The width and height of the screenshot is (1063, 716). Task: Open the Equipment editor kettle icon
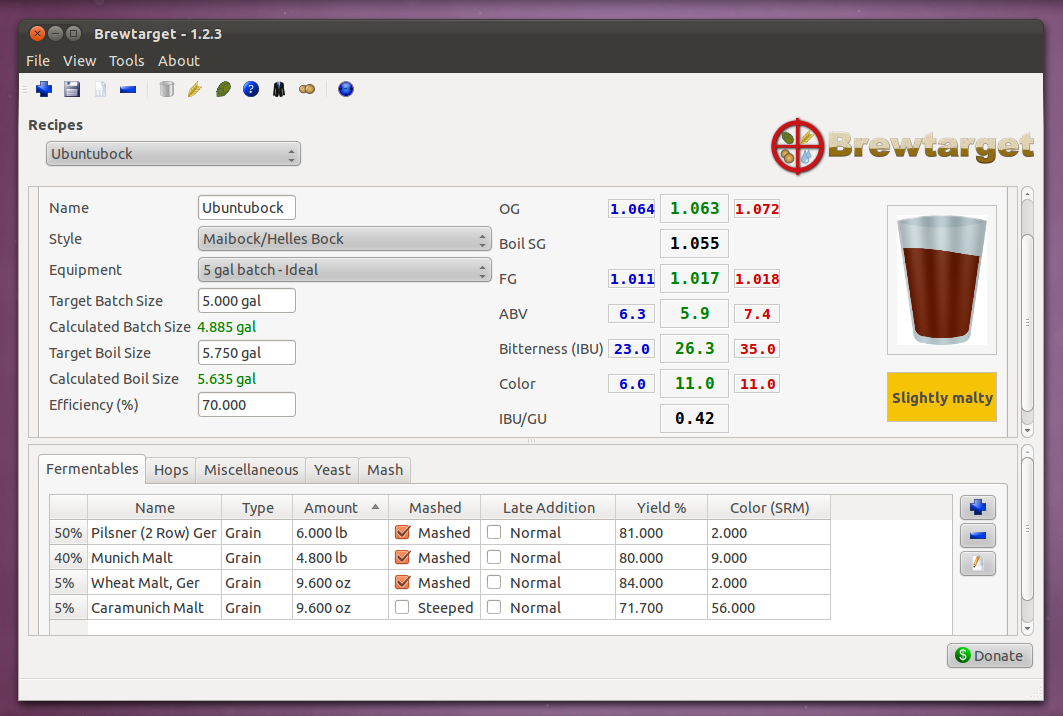pyautogui.click(x=167, y=89)
